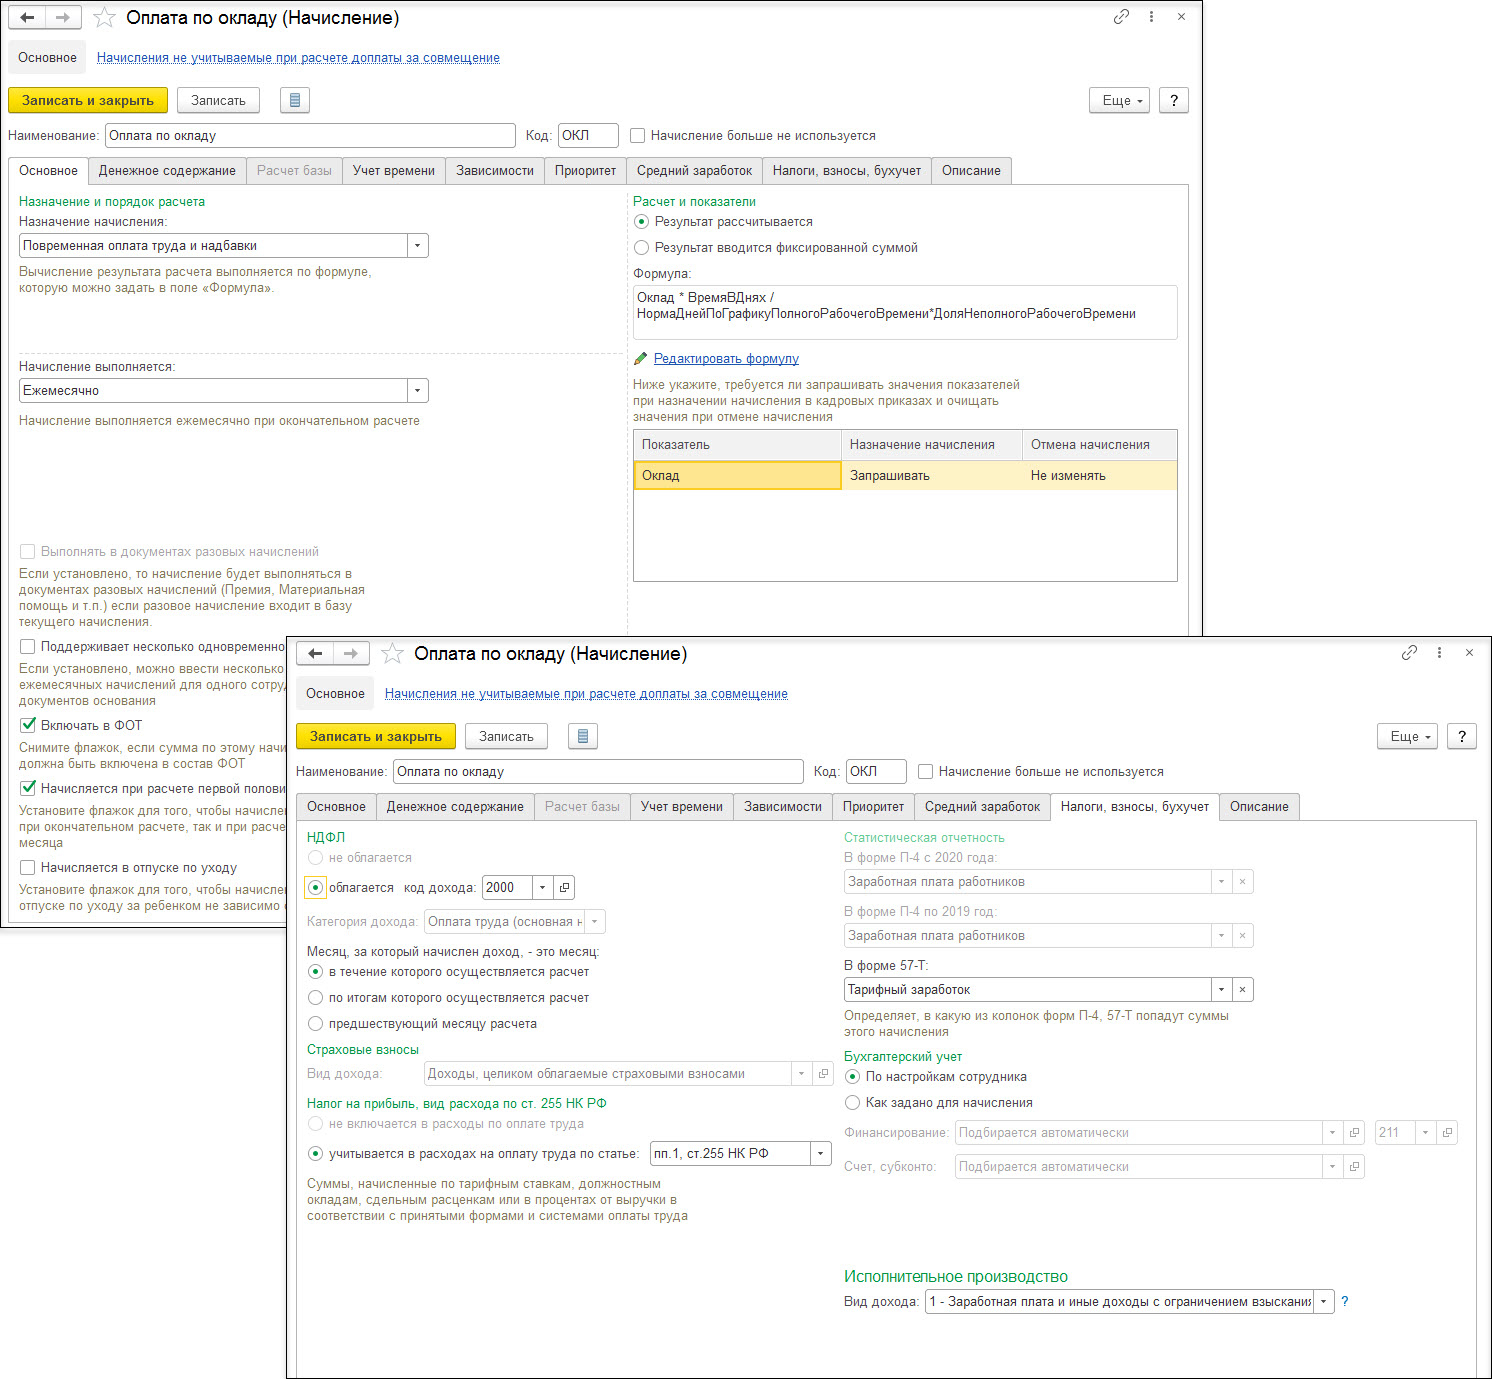Open the Еще menu in the front window
This screenshot has width=1492, height=1379.
[1407, 736]
